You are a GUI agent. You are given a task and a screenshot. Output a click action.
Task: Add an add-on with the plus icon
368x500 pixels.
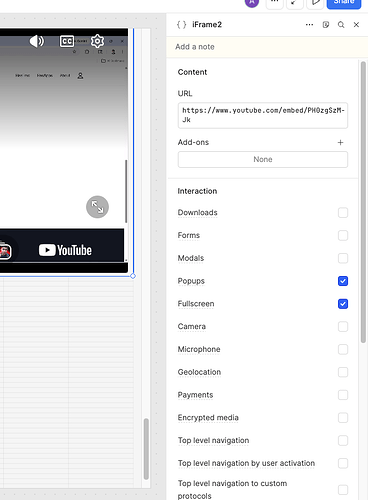340,143
